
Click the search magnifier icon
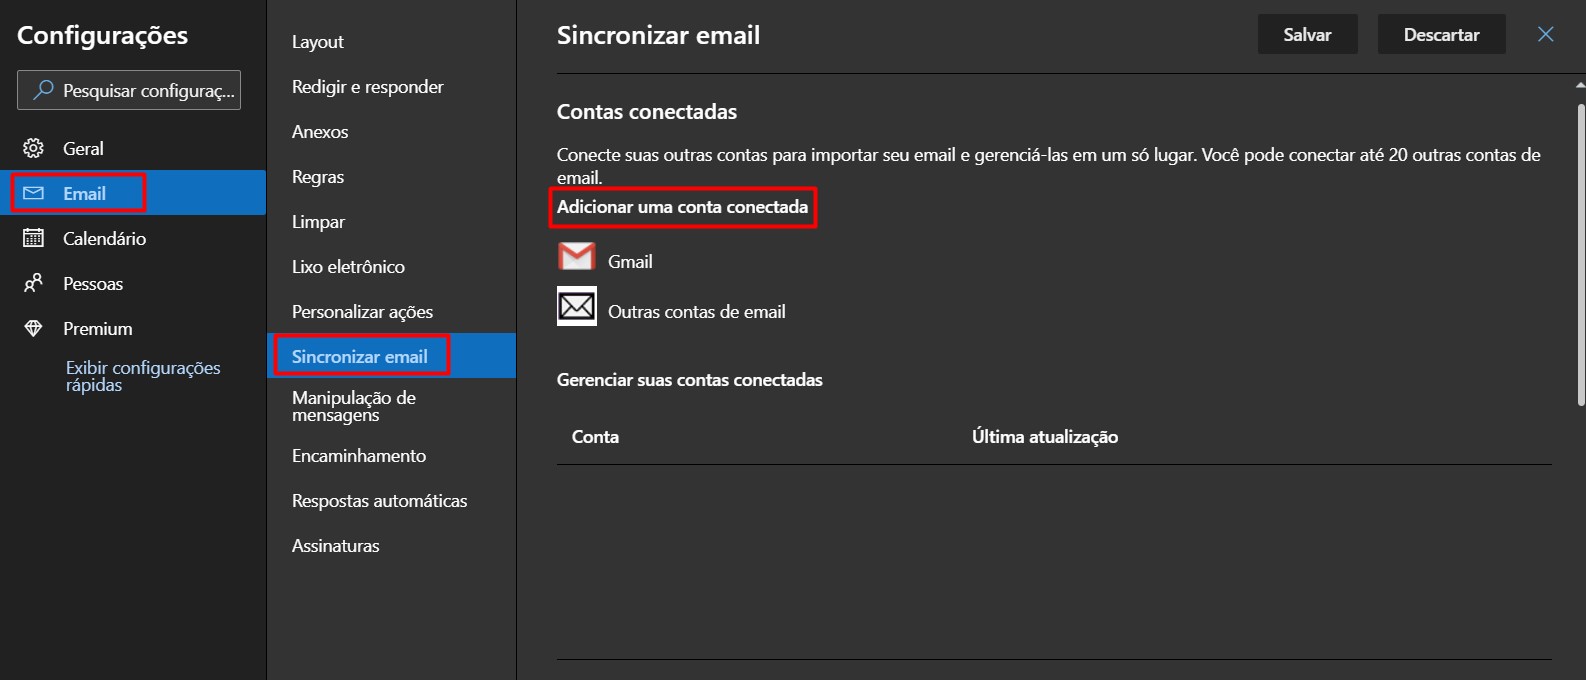click(43, 90)
